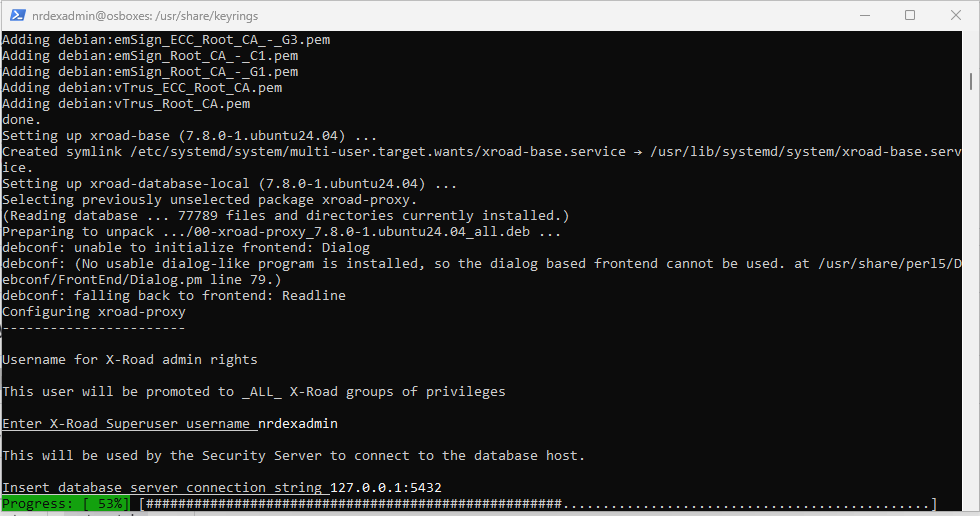Viewport: 980px width, 516px height.
Task: Click the dotted remaining progress bar section
Action: [x=746, y=504]
